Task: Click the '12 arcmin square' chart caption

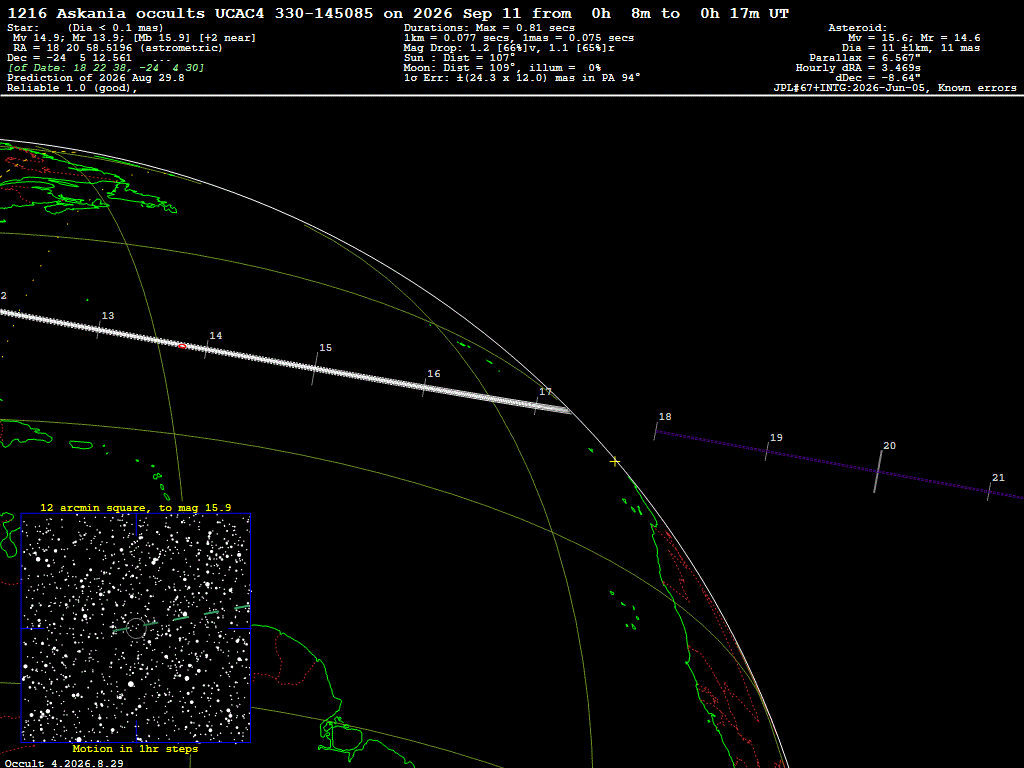Action: (135, 507)
